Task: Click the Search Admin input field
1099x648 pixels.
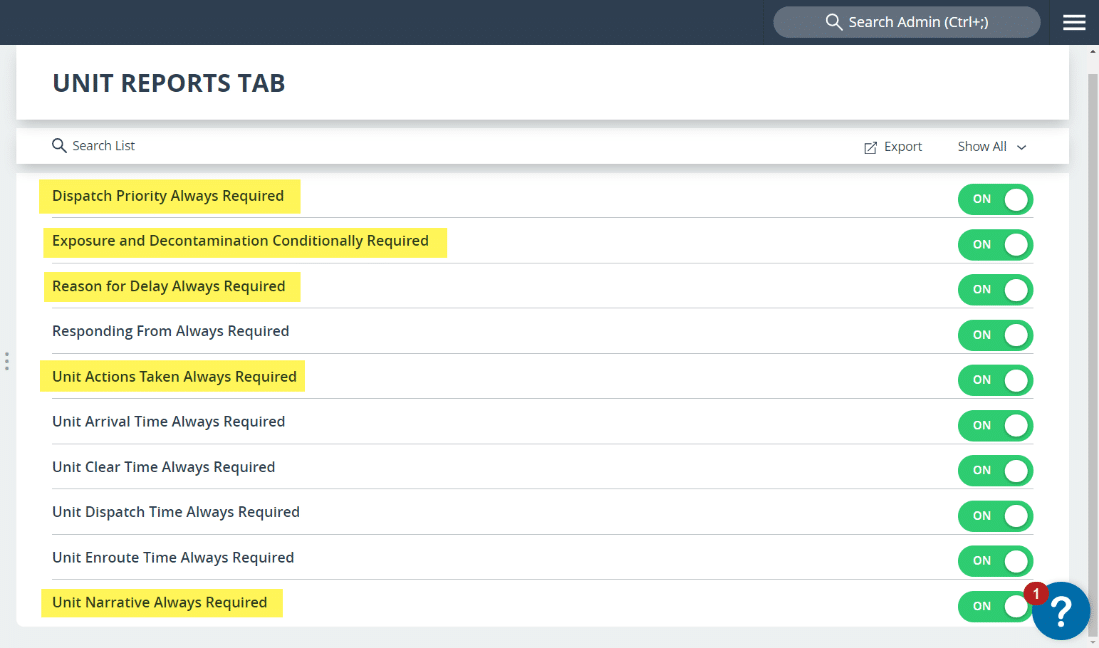Action: pyautogui.click(x=918, y=22)
